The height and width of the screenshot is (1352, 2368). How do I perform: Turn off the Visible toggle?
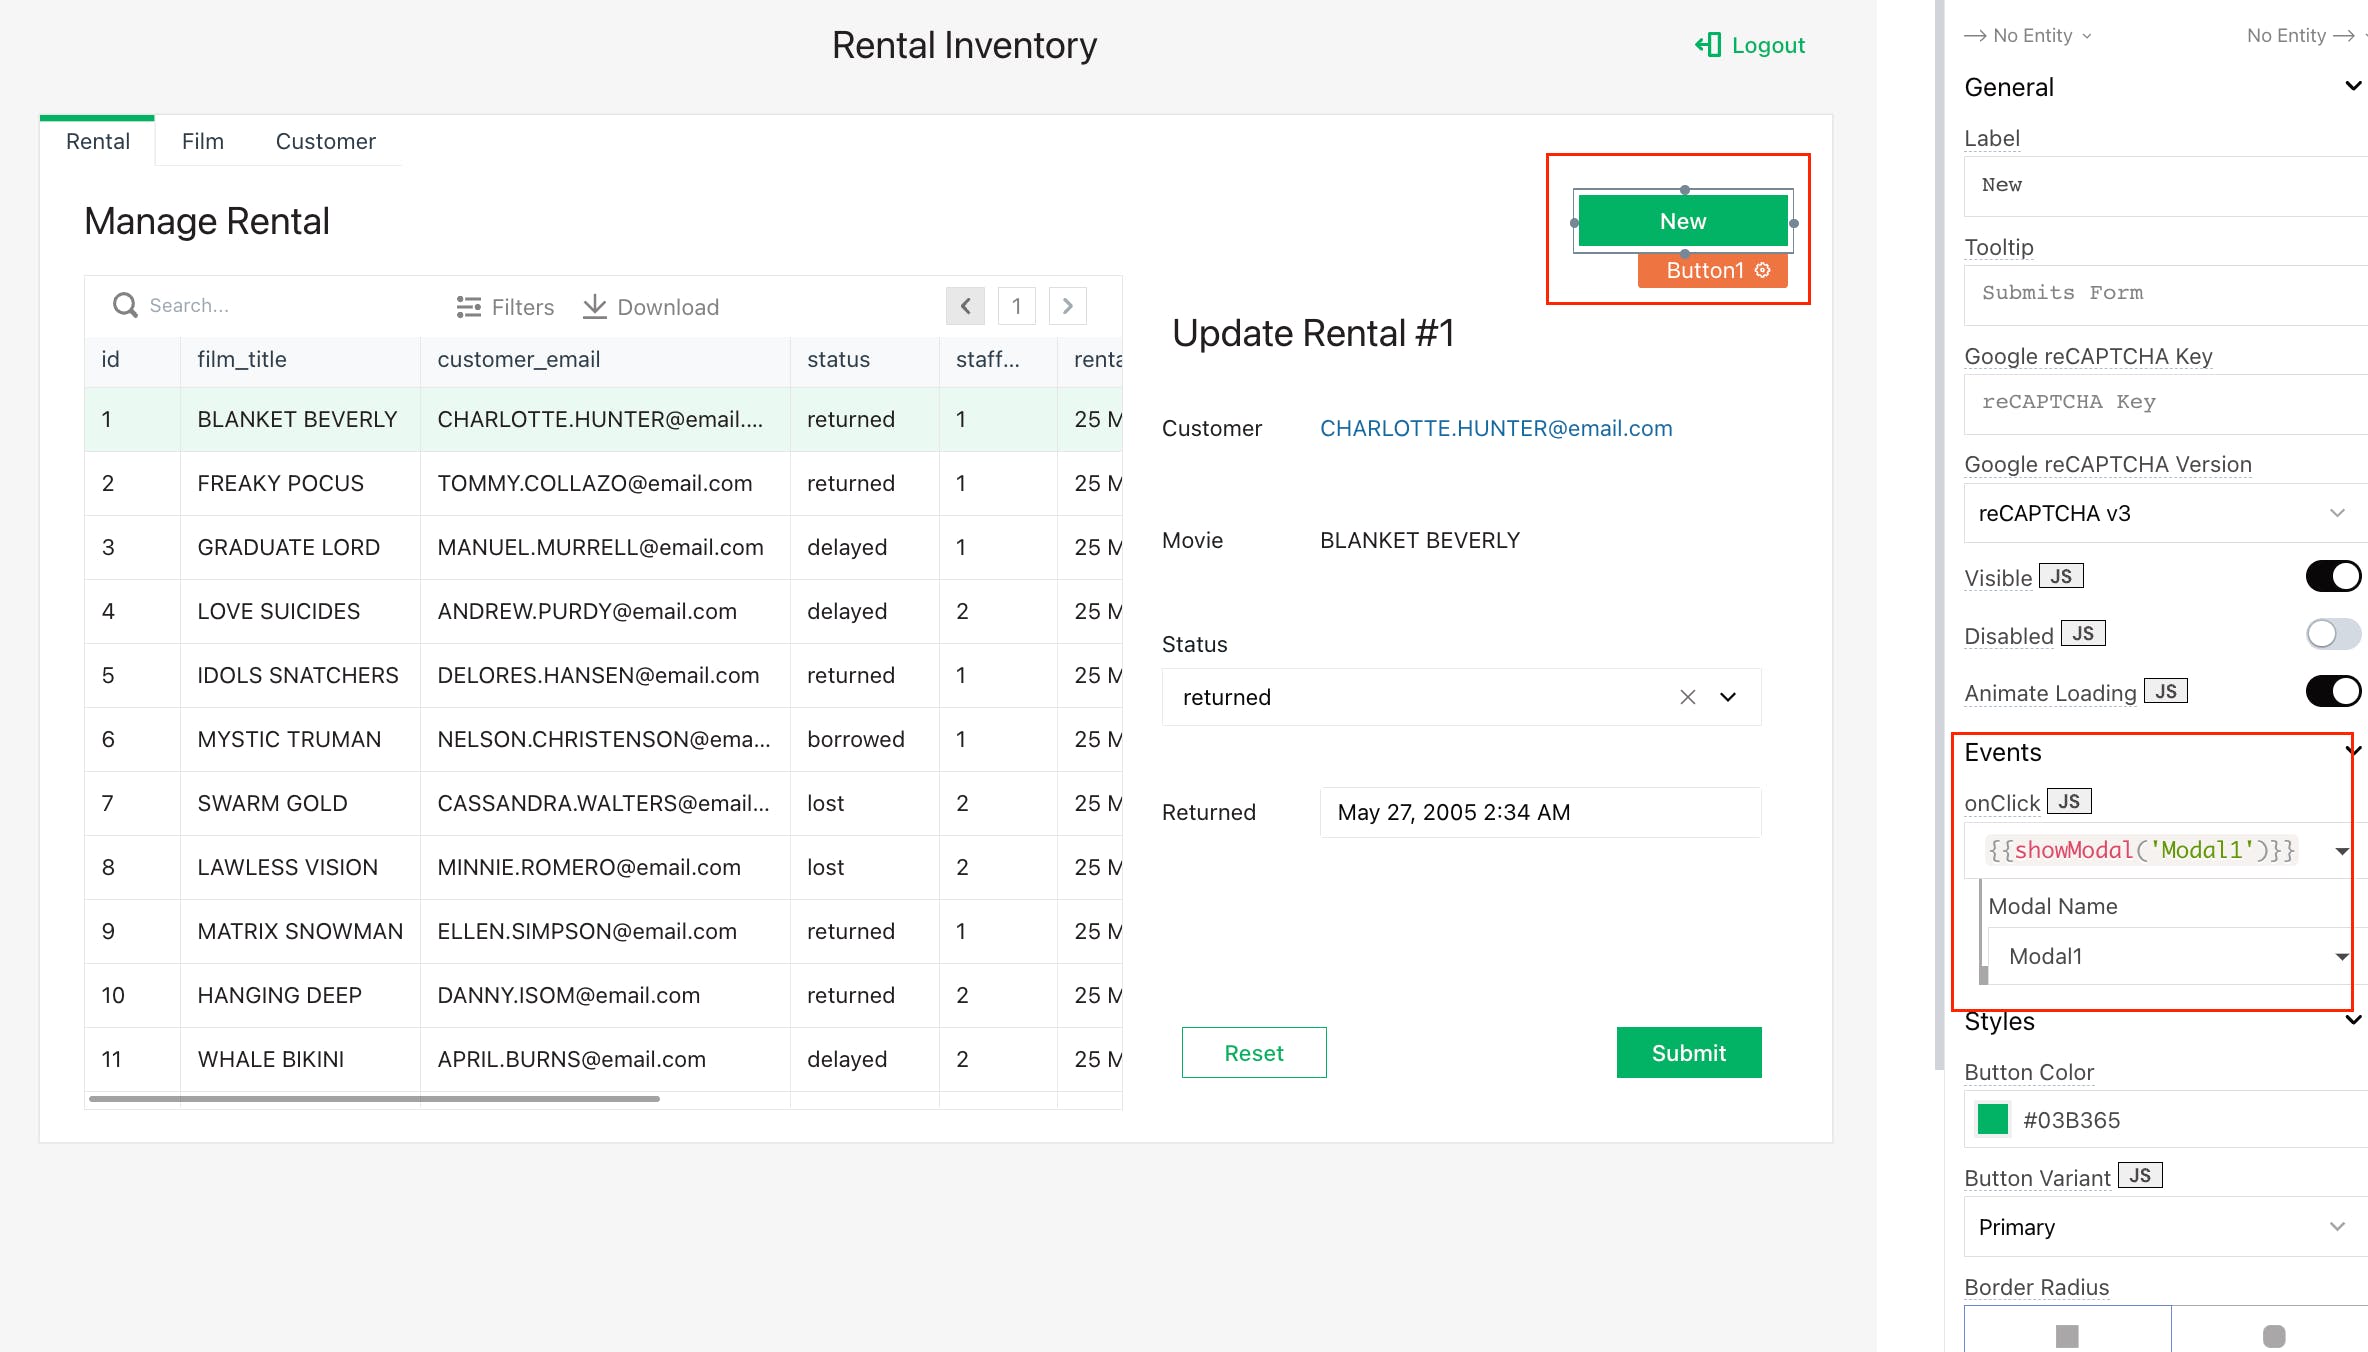(x=2332, y=576)
